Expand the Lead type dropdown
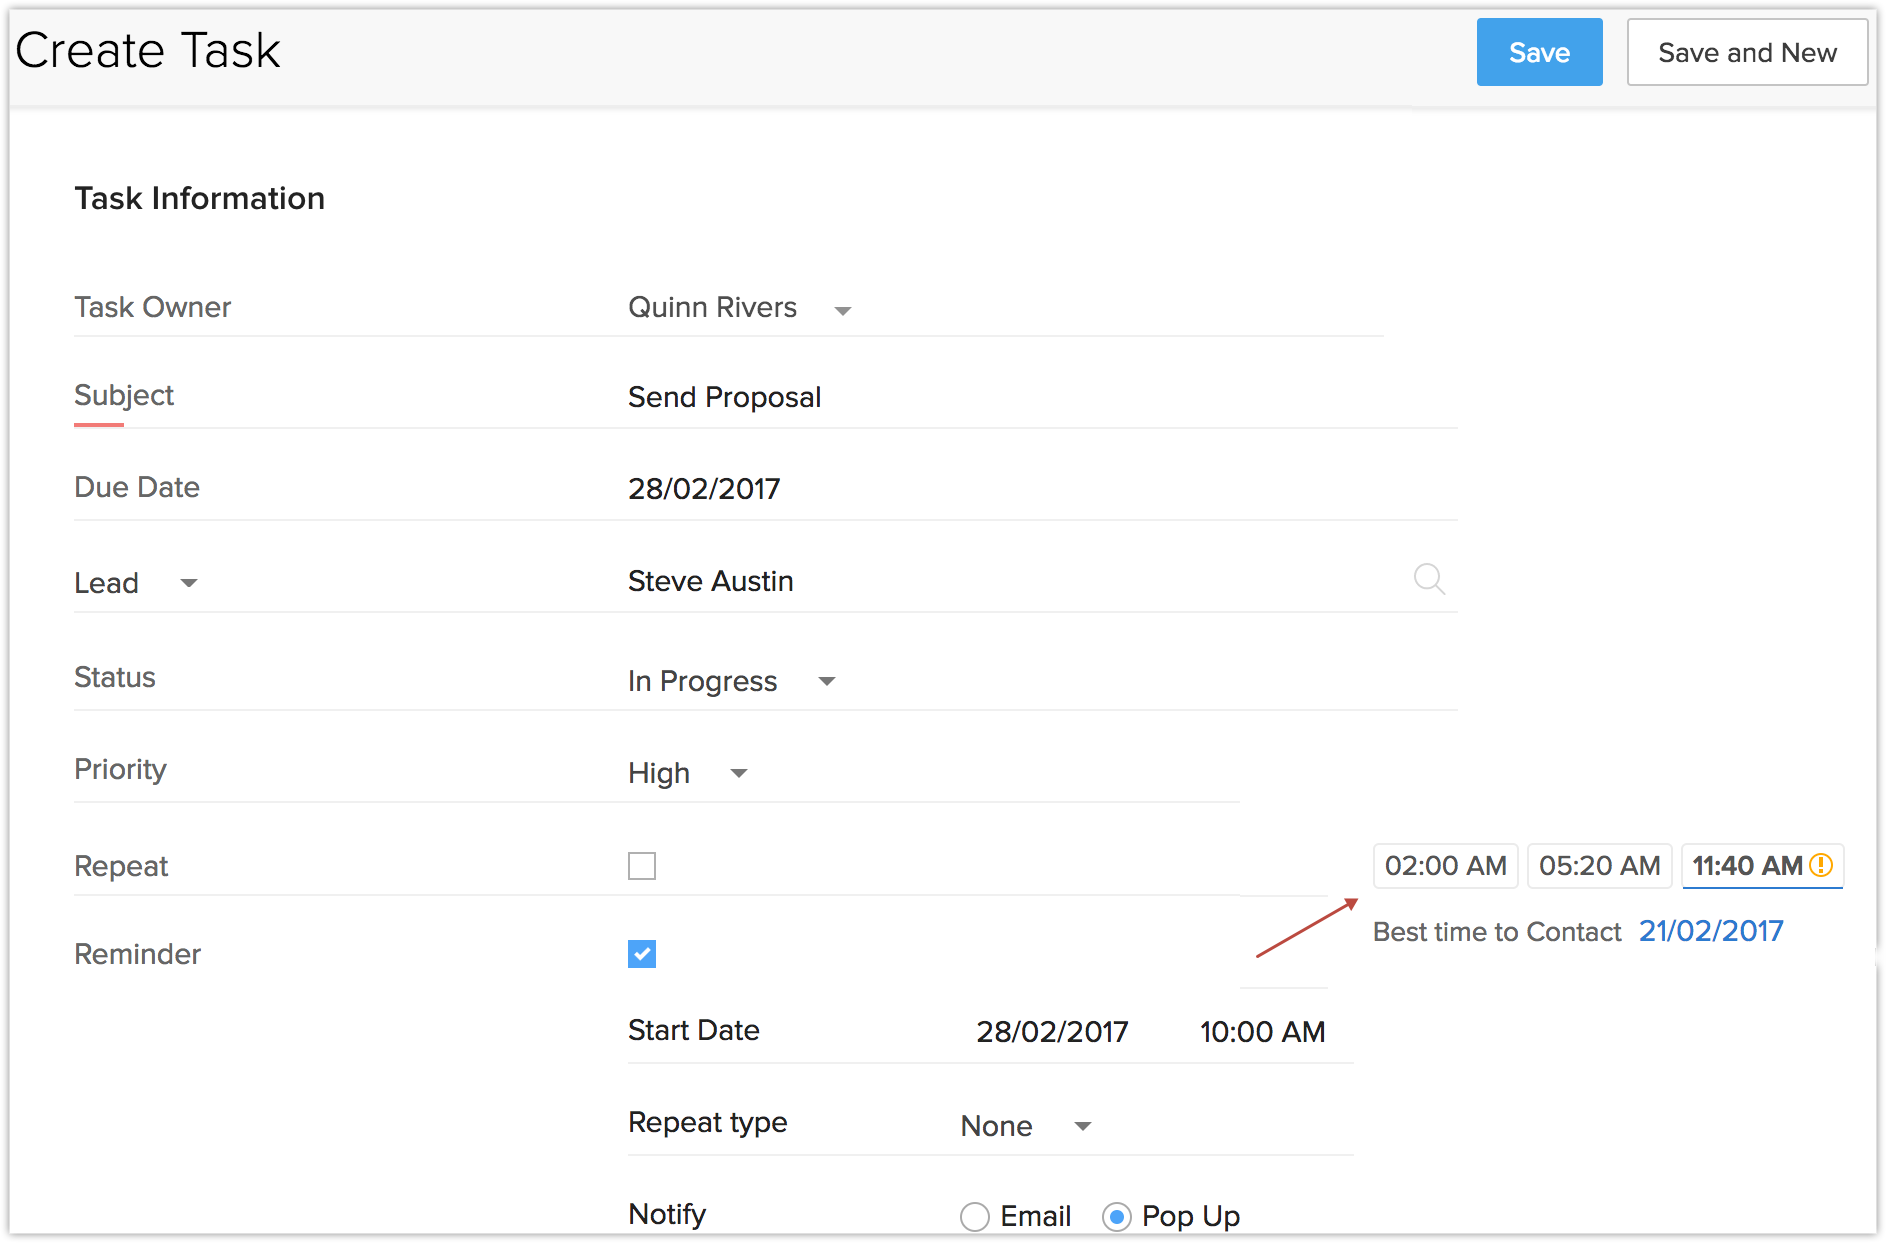 pyautogui.click(x=188, y=583)
